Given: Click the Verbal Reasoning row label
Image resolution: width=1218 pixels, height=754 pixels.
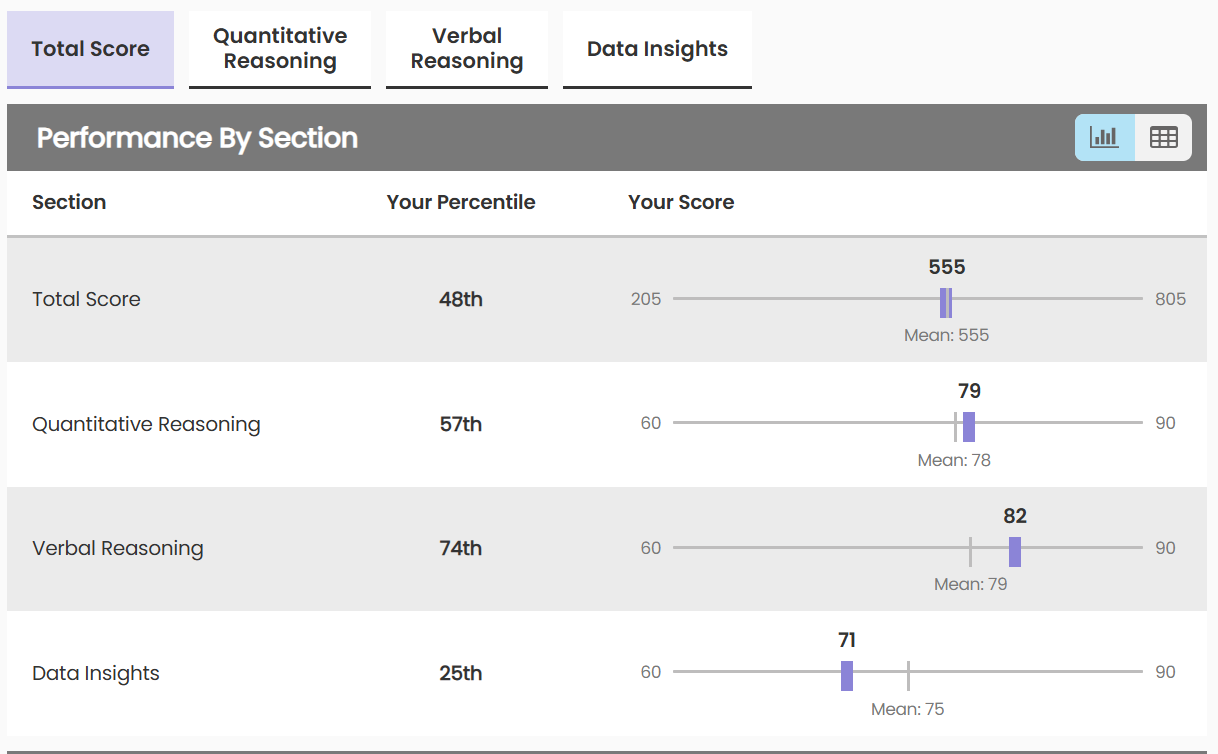Looking at the screenshot, I should point(118,548).
